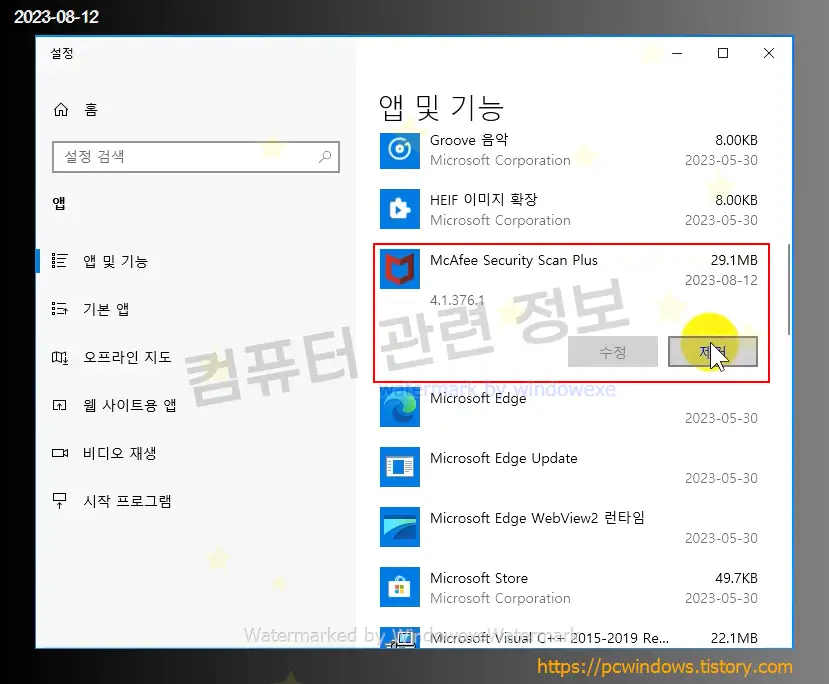
Task: Click the McAfee version 4.1.376.1 text
Action: click(x=457, y=300)
